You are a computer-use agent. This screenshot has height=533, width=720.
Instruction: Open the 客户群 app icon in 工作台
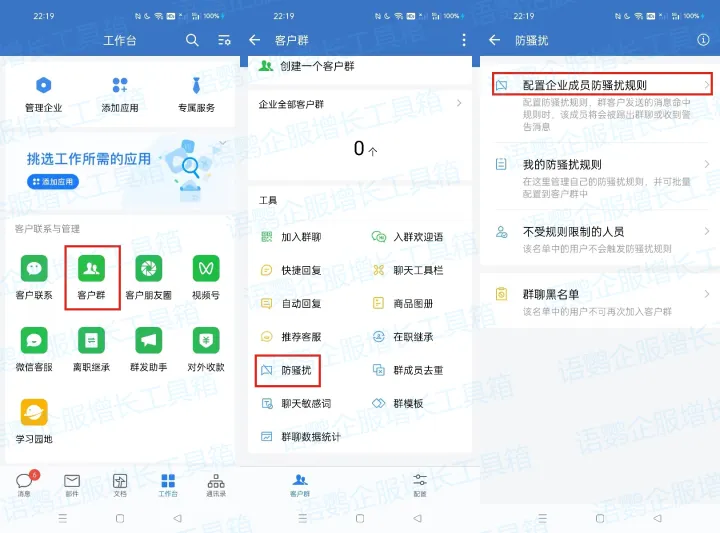(92, 268)
